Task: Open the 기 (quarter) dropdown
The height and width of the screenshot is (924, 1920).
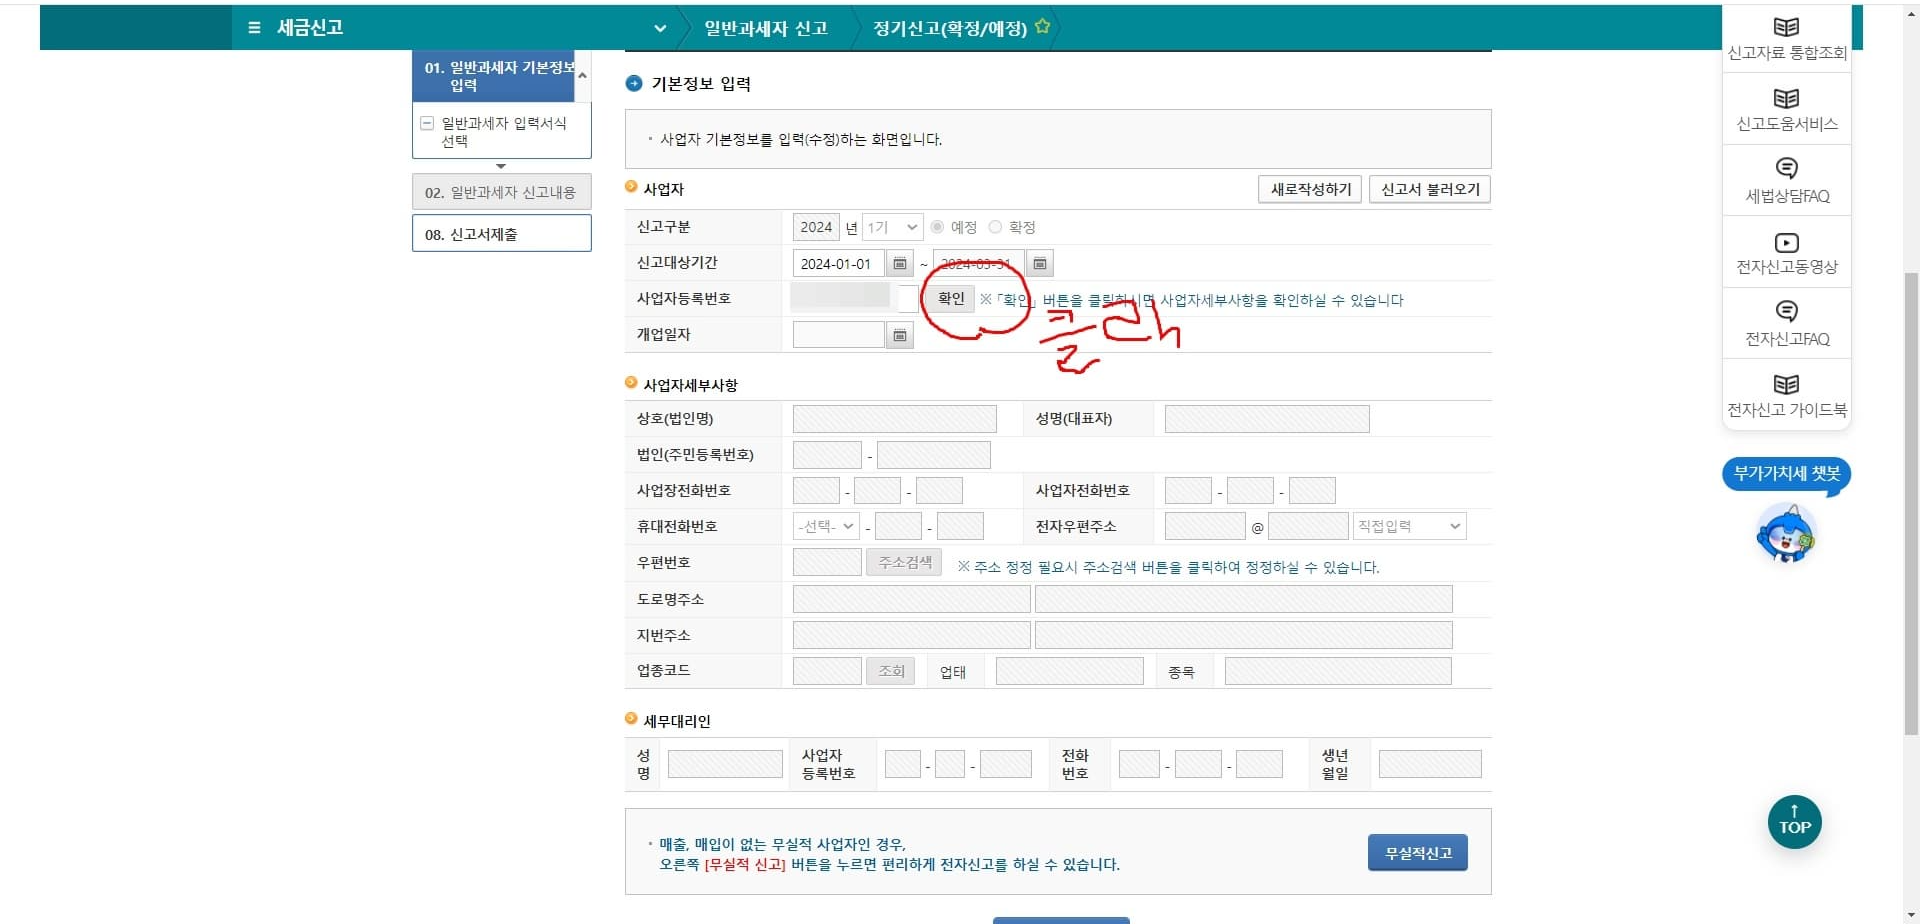Action: [x=890, y=227]
